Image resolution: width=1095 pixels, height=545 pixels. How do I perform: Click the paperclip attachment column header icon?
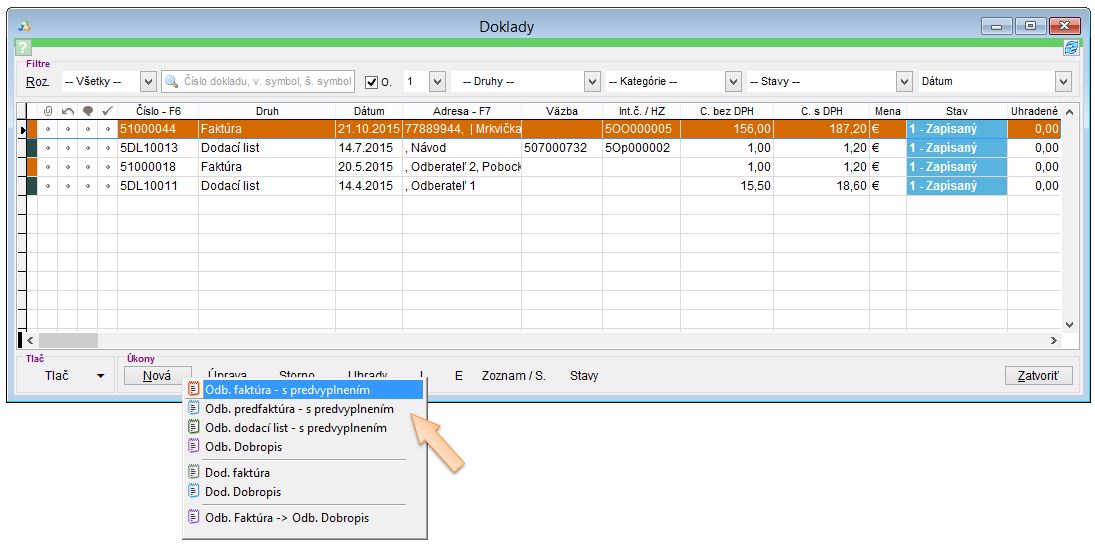(x=47, y=111)
